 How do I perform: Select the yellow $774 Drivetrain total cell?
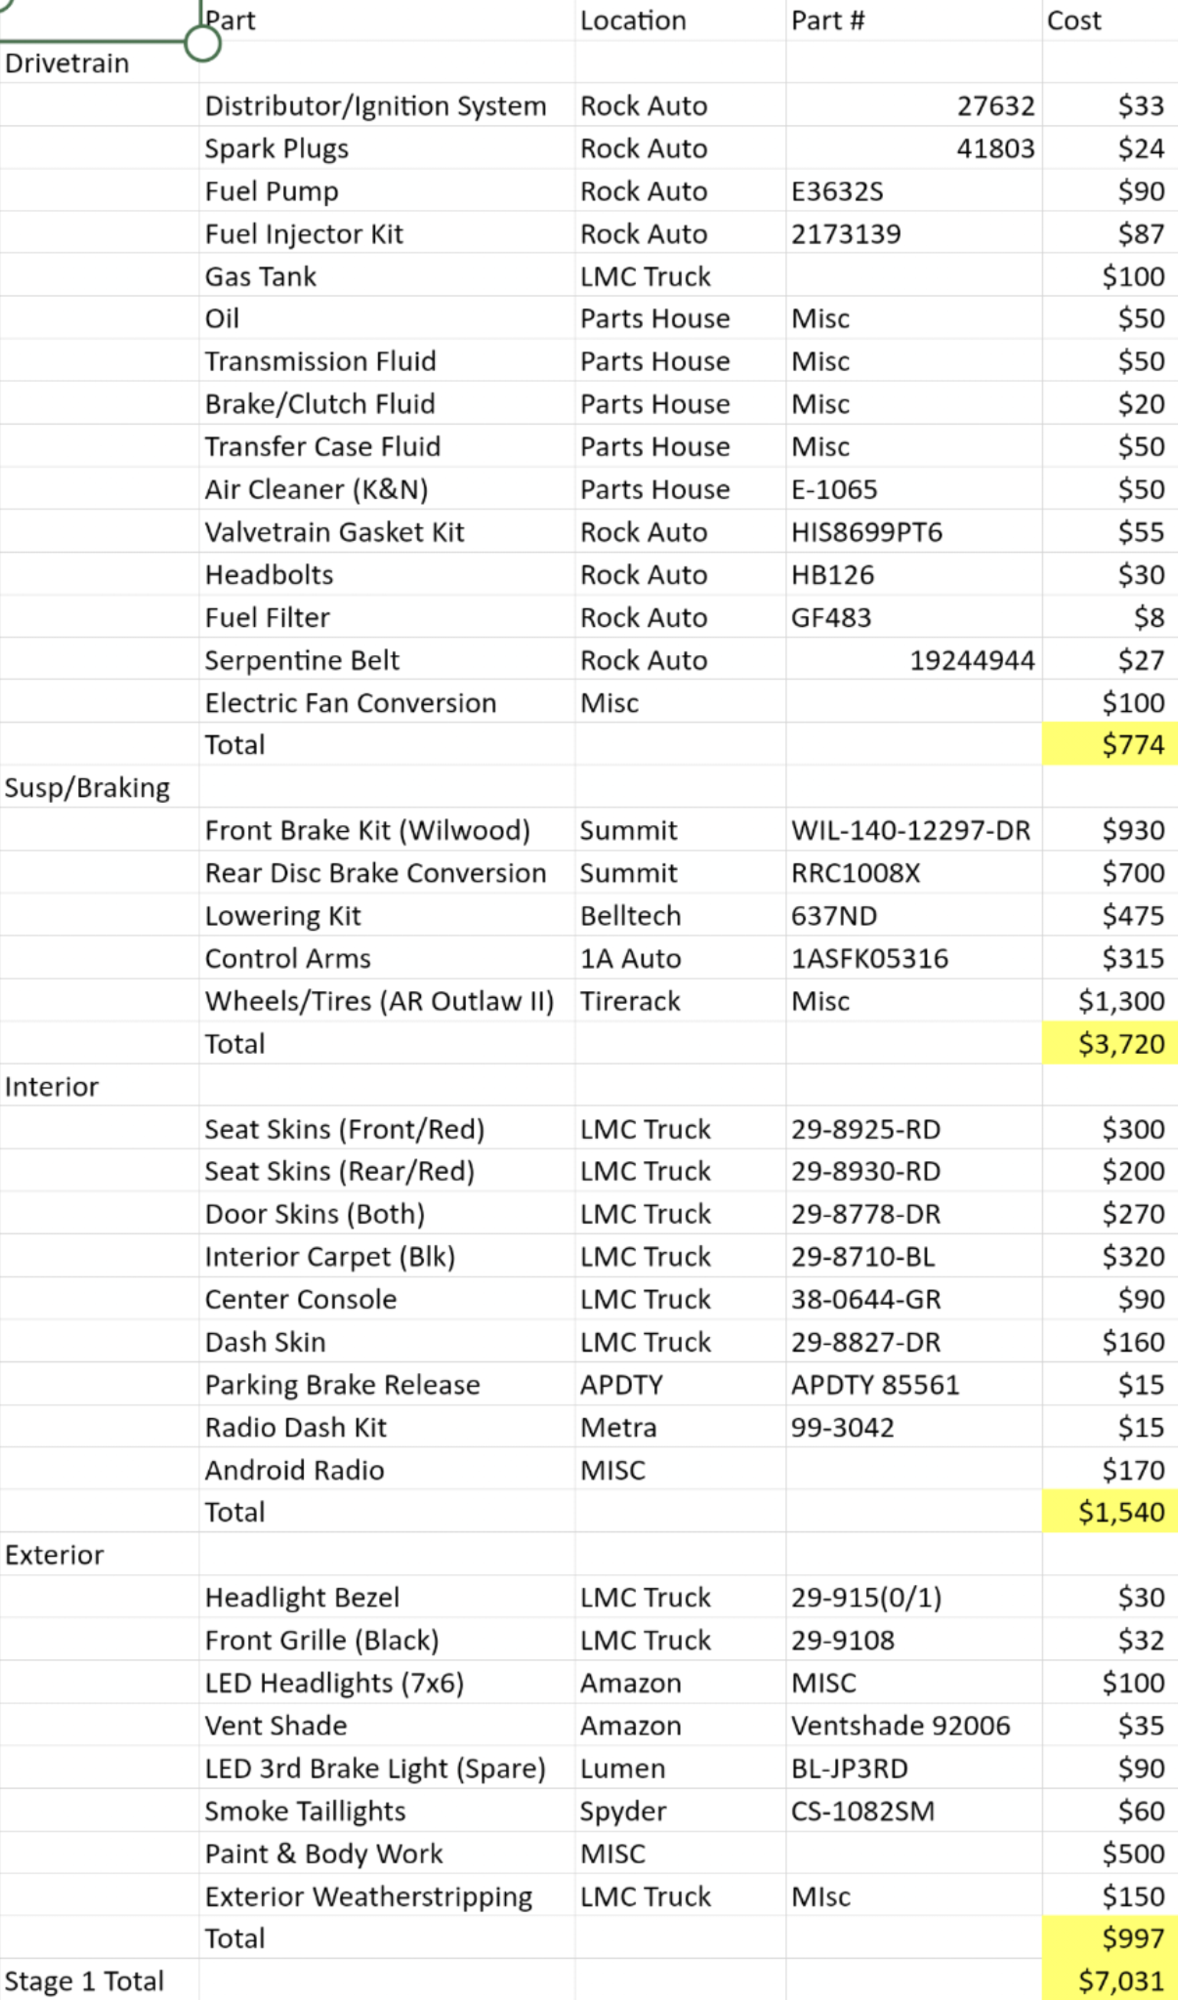click(x=1110, y=745)
